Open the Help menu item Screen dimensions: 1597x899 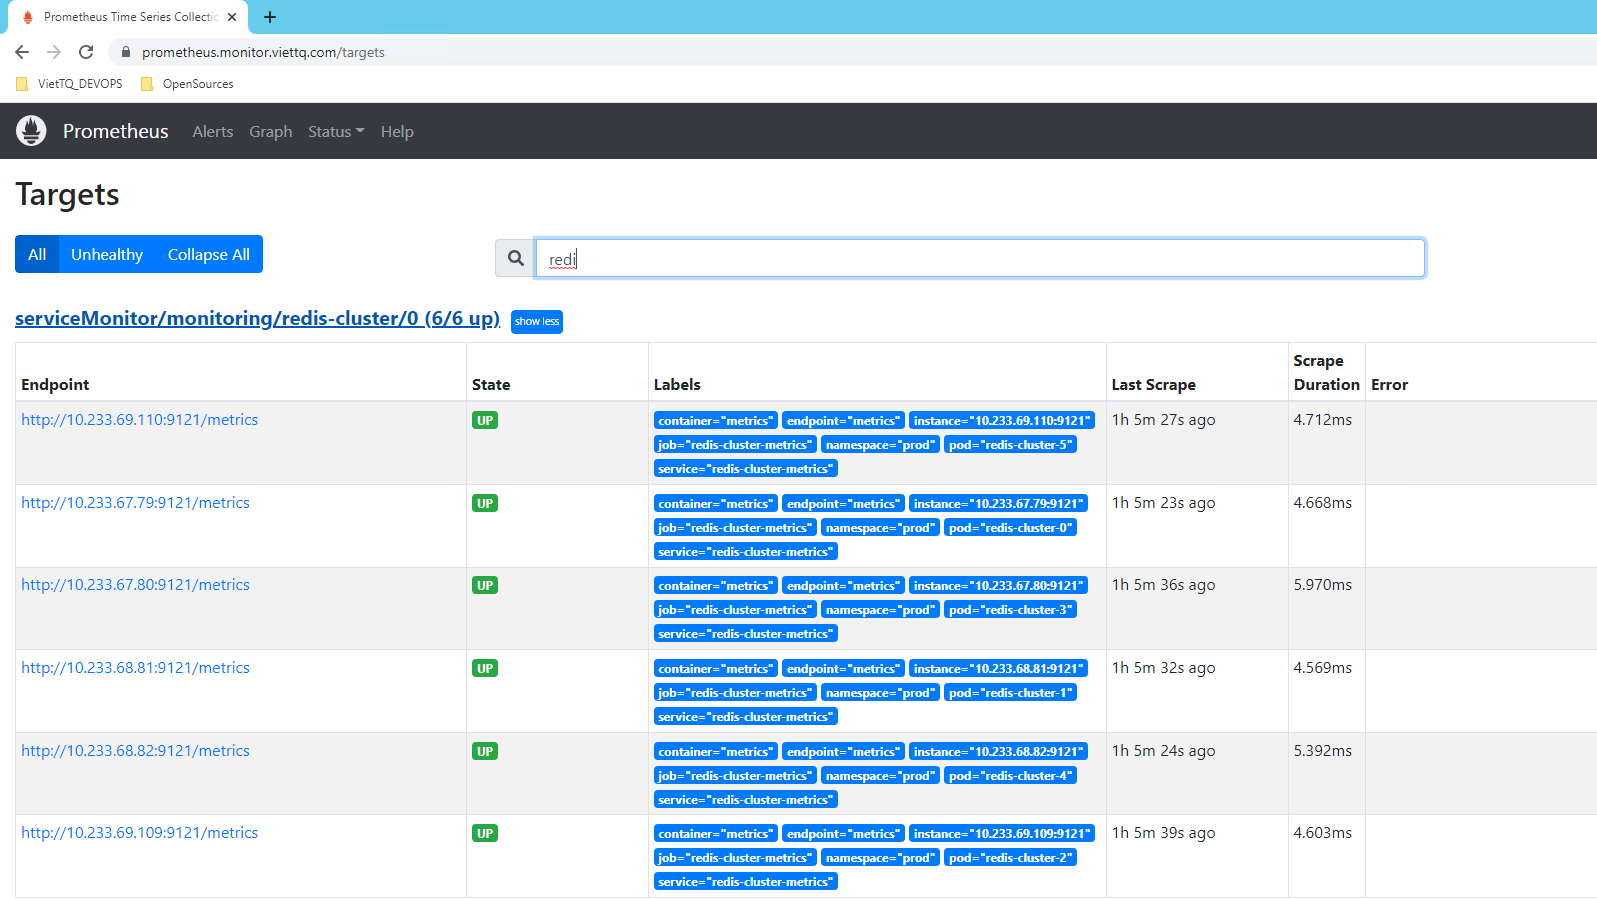(x=397, y=132)
